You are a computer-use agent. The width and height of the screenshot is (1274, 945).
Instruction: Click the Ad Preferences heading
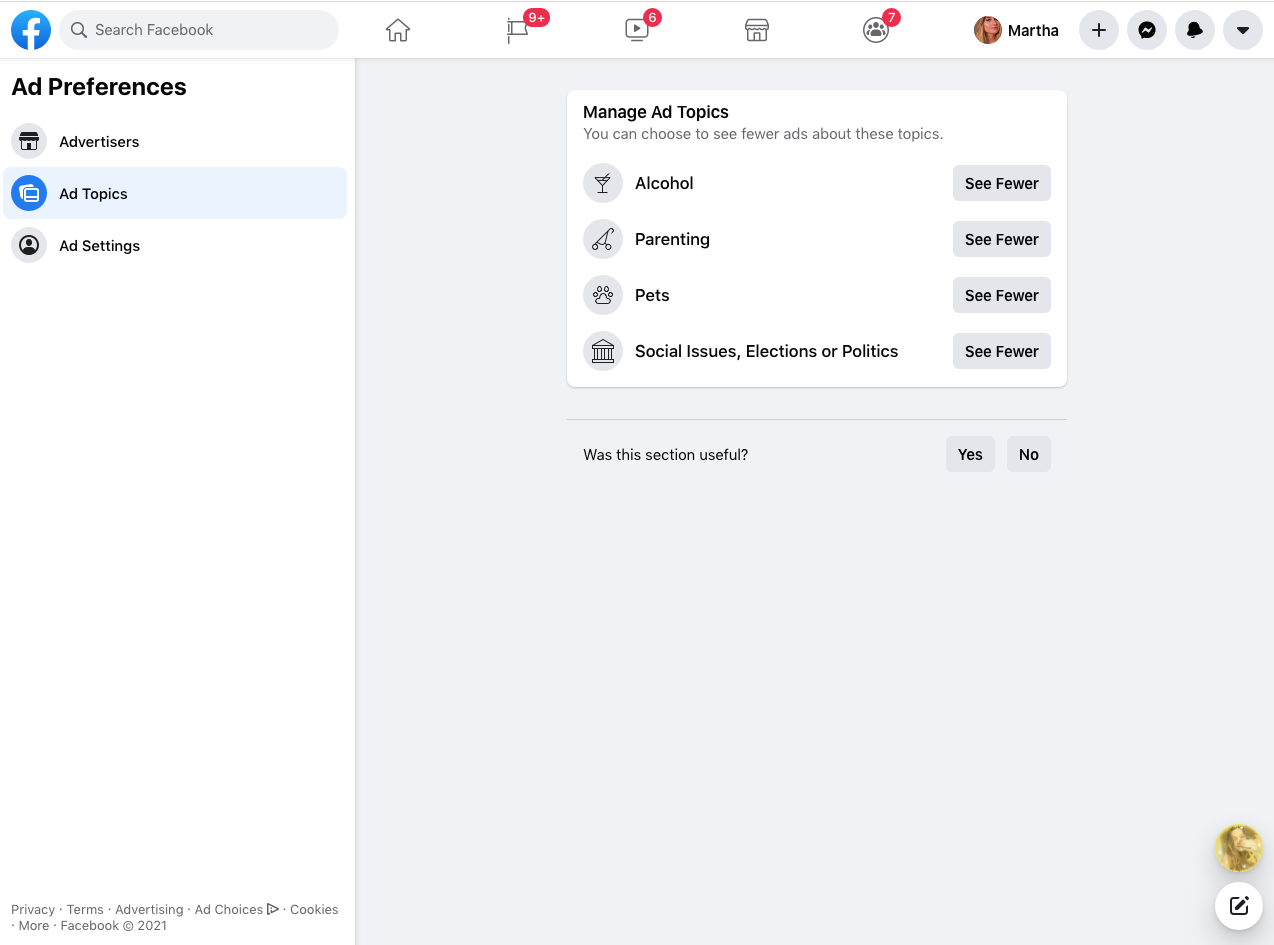pos(99,87)
